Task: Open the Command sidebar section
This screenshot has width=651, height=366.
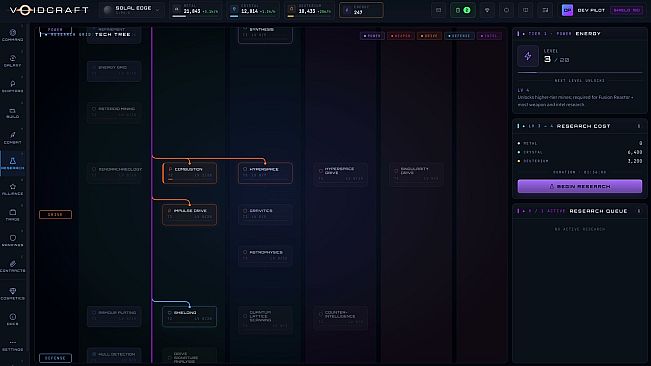Action: [12, 35]
